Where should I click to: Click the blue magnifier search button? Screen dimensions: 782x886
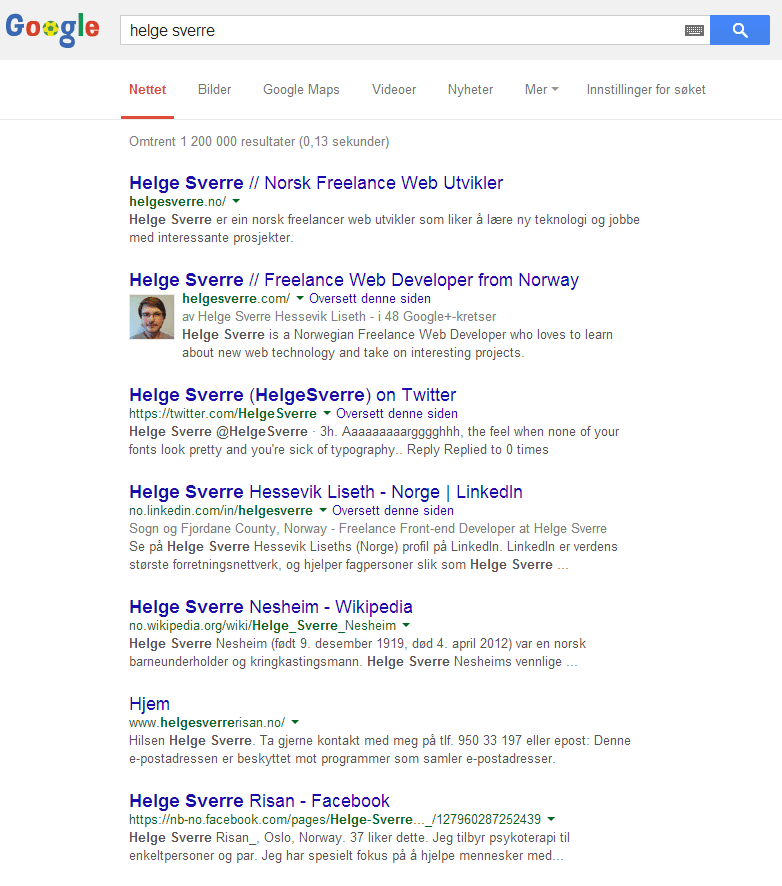[740, 30]
